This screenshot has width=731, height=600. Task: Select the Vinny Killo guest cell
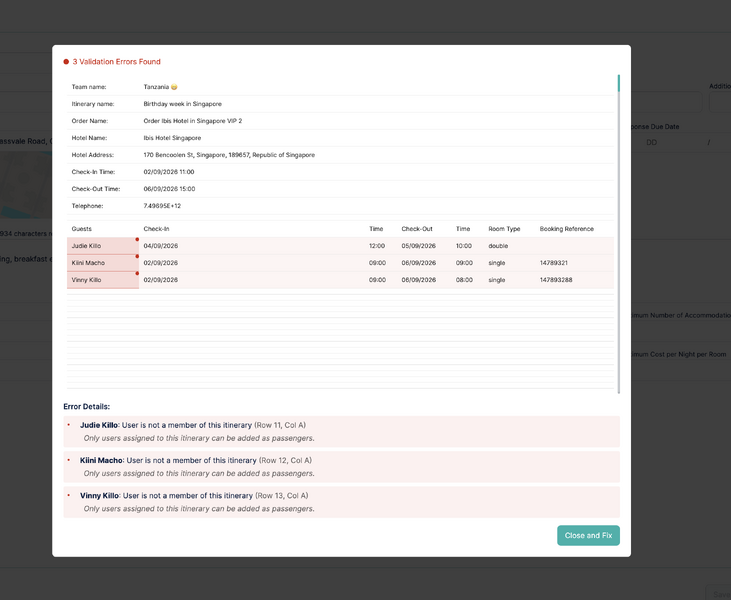tap(103, 280)
